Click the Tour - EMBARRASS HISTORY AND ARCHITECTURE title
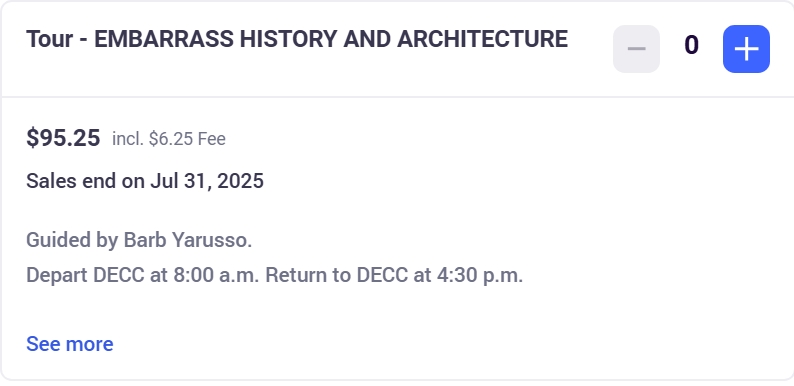Image resolution: width=794 pixels, height=386 pixels. click(297, 39)
